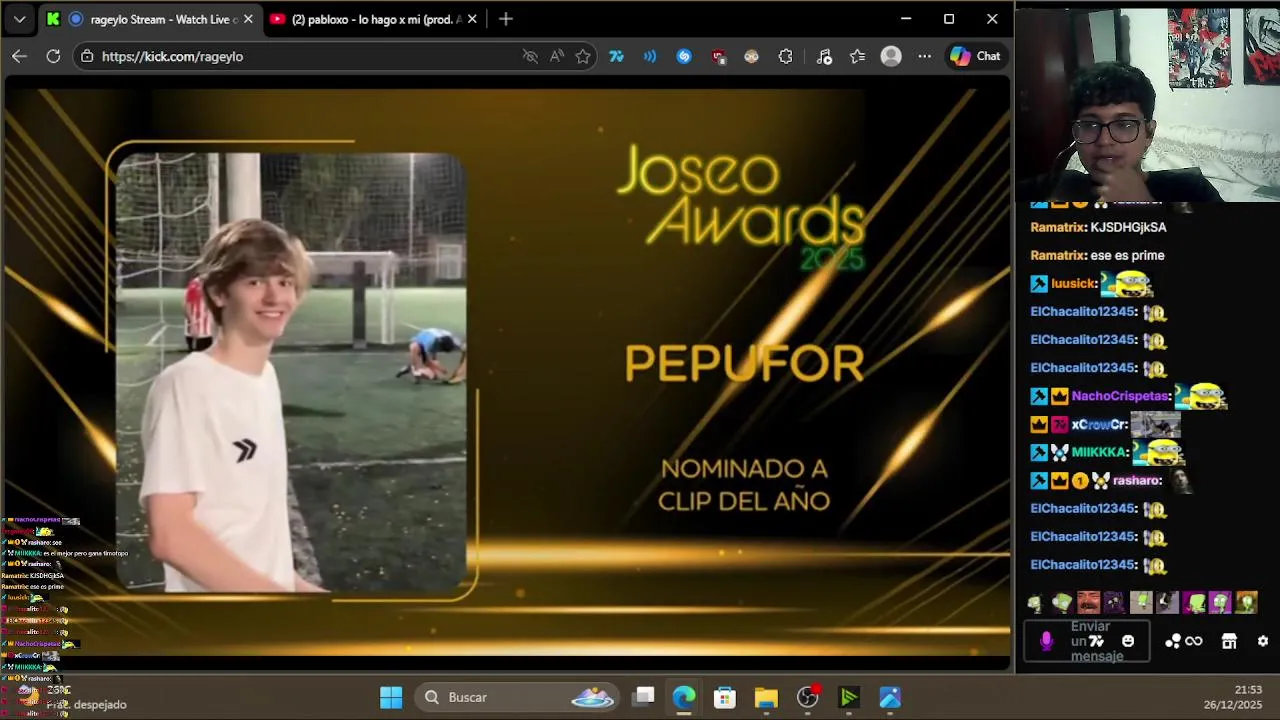
Task: Click username luusick in chat
Action: point(1073,284)
